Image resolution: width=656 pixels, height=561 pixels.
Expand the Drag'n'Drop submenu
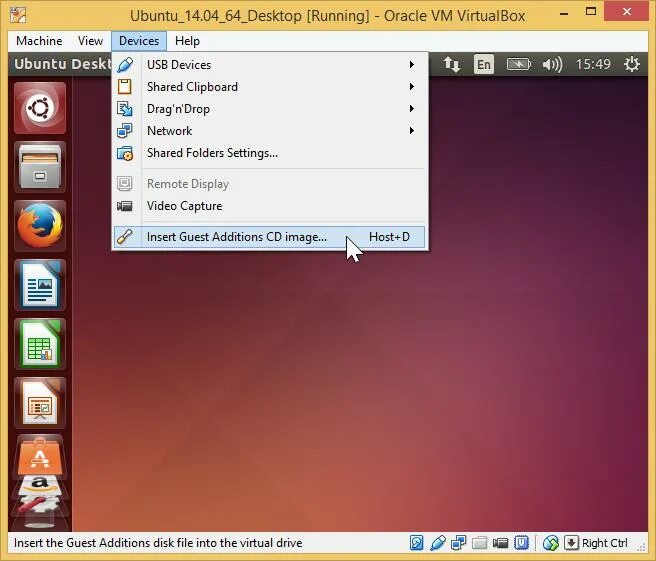[270, 109]
